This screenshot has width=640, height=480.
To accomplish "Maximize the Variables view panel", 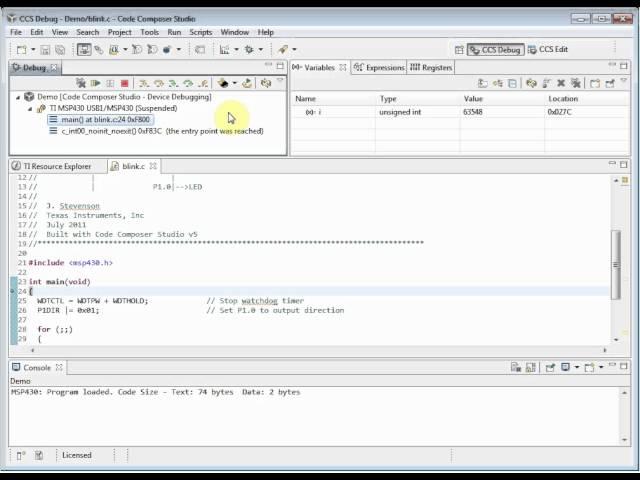I will click(624, 66).
